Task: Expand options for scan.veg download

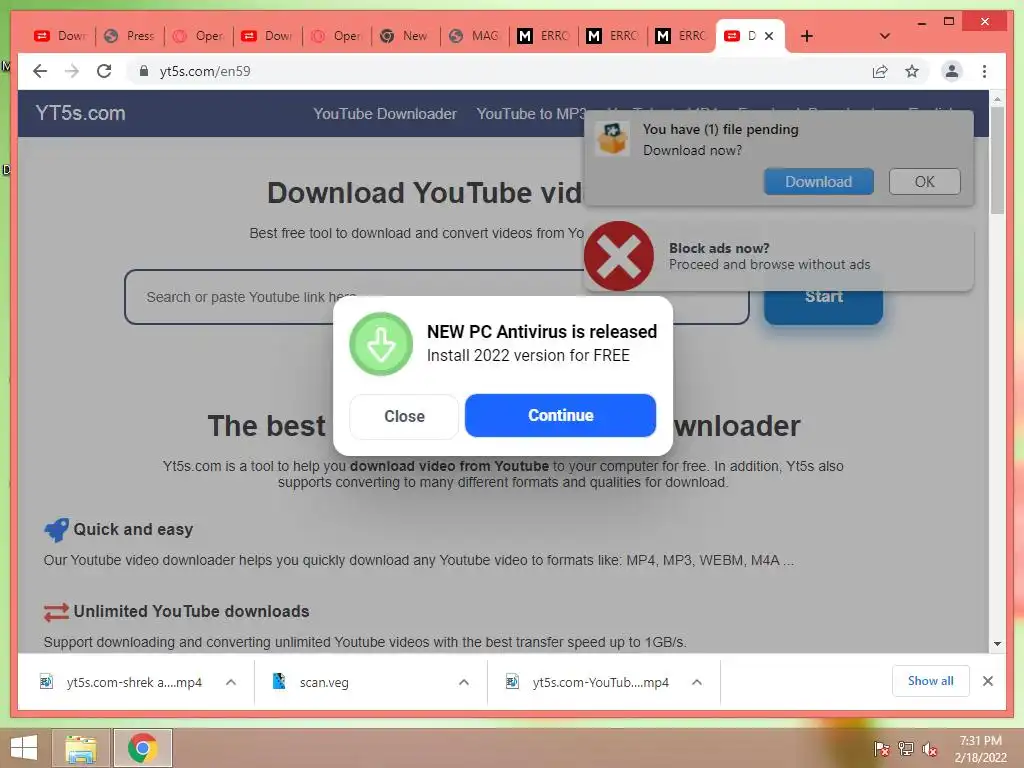Action: coord(464,682)
